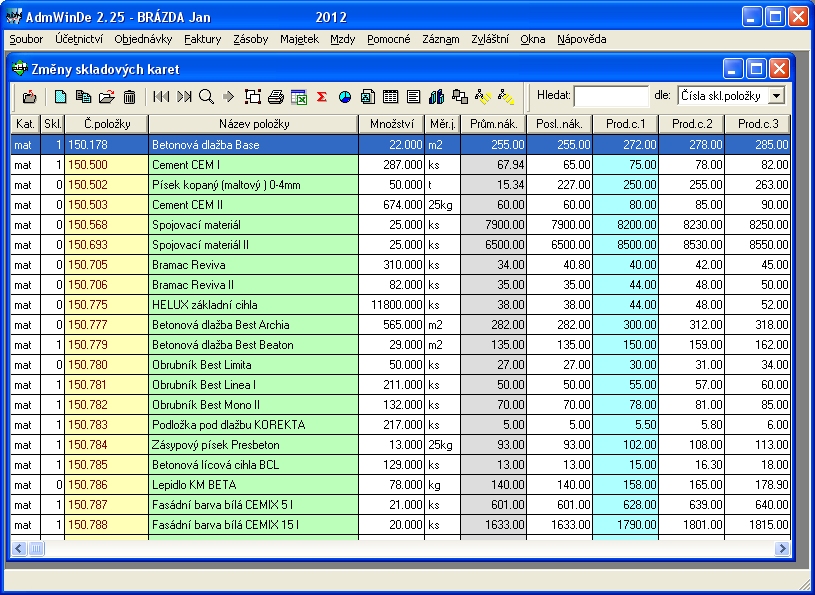Click the Skl. column header
Screen dimensions: 815x595
tap(53, 124)
